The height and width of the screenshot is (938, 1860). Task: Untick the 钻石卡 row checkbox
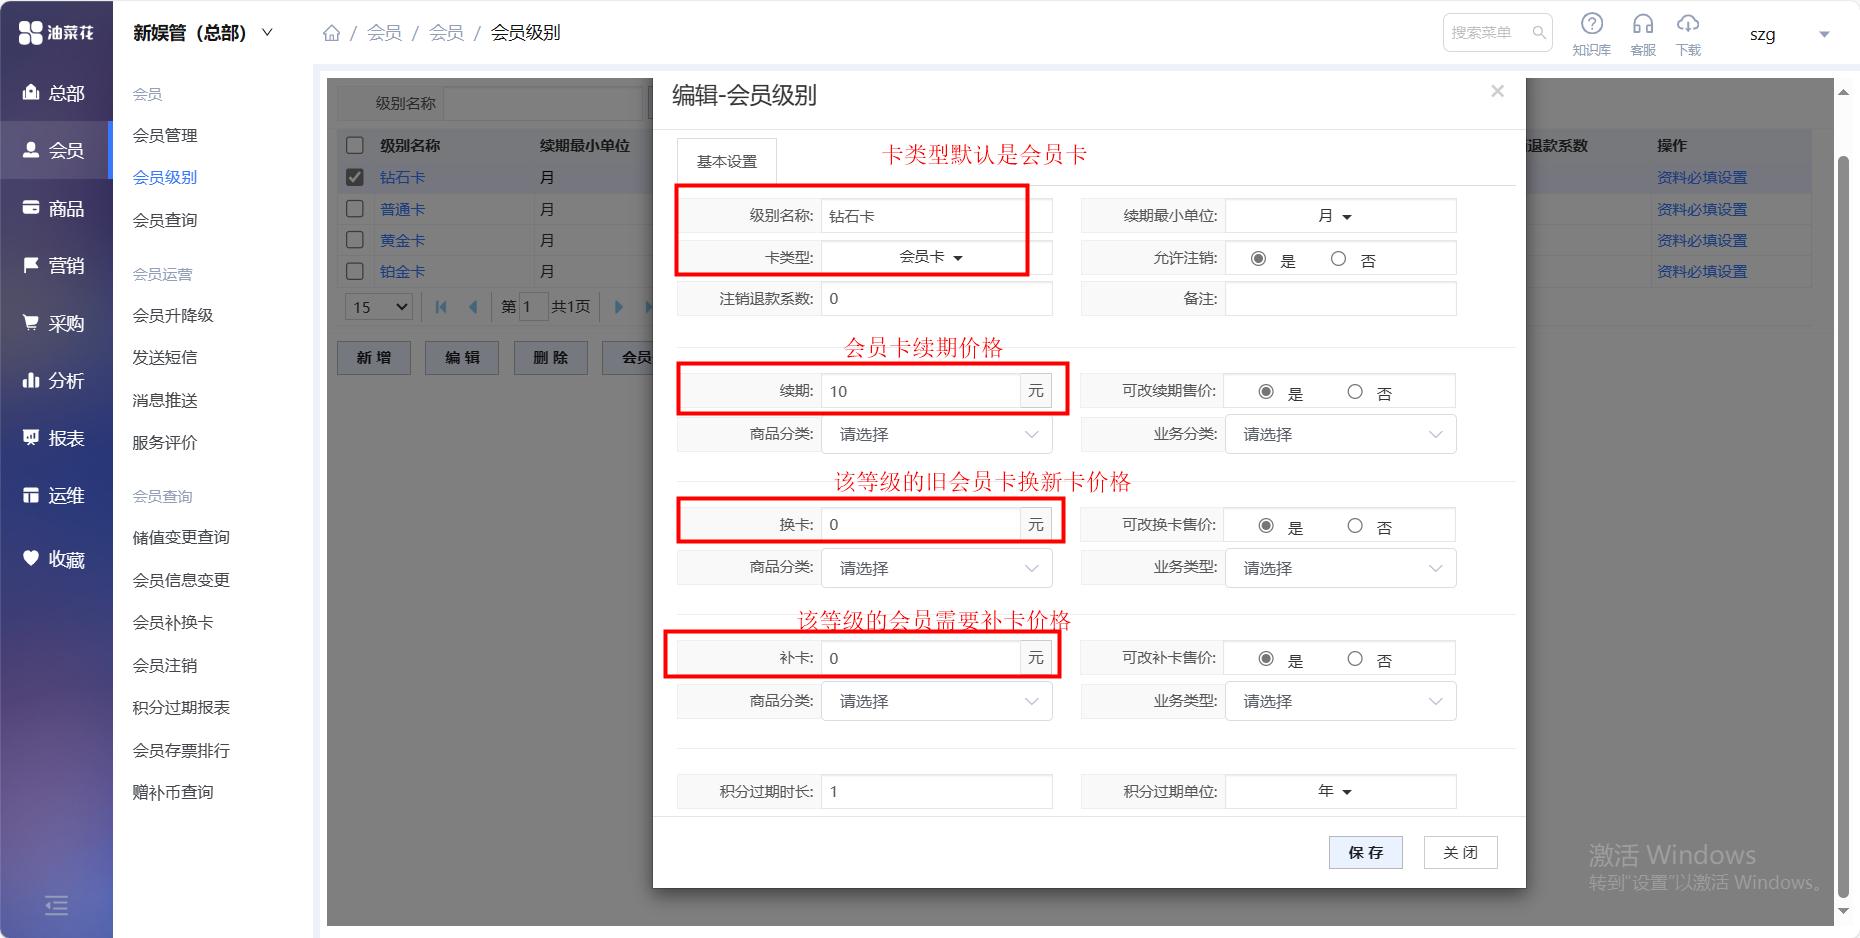354,177
